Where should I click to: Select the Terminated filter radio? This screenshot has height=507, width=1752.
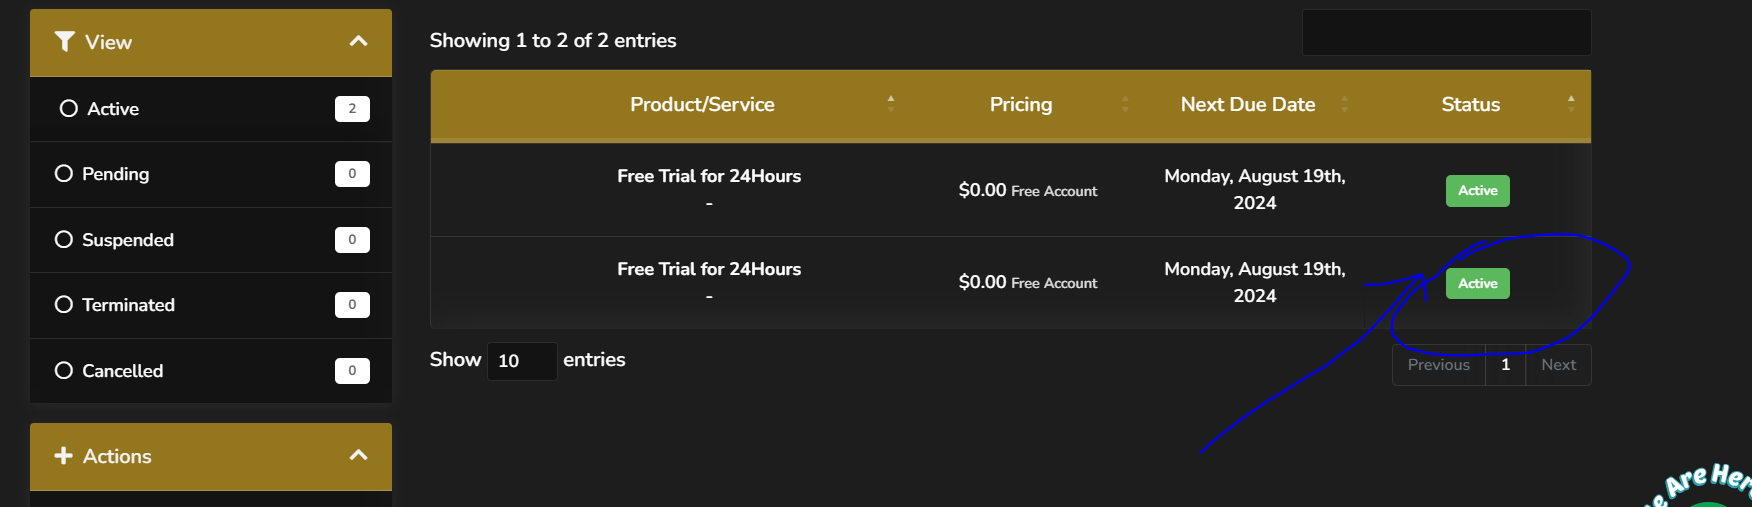point(64,305)
